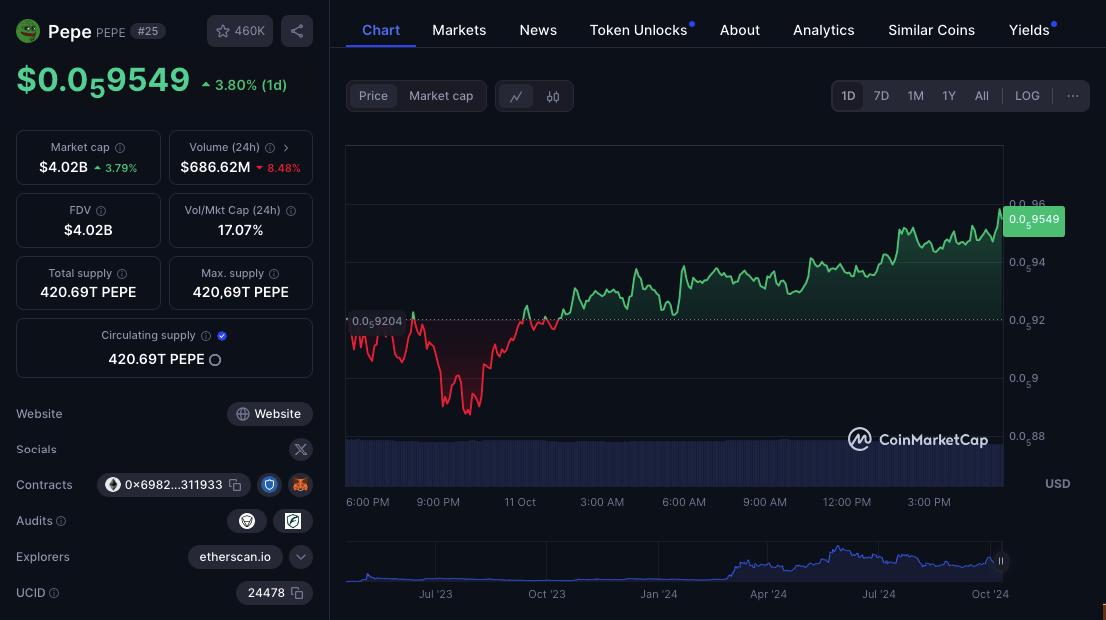
Task: Open the X (Twitter) socials icon
Action: (x=300, y=449)
